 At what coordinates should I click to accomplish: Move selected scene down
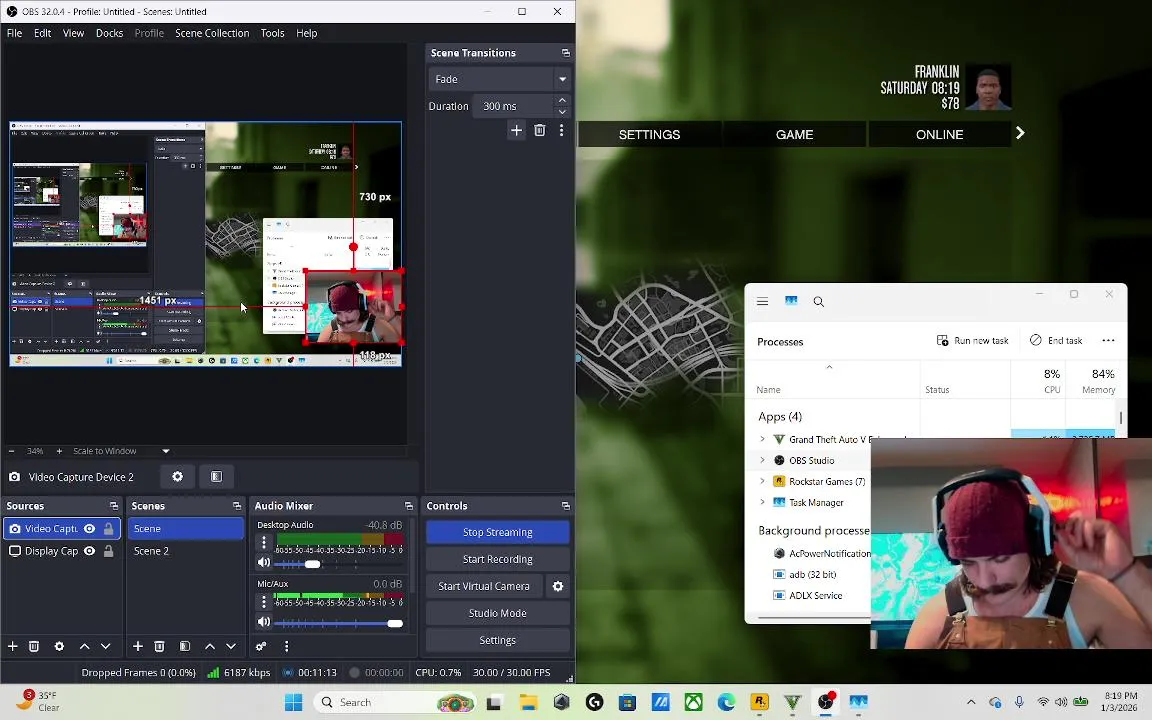[x=231, y=647]
